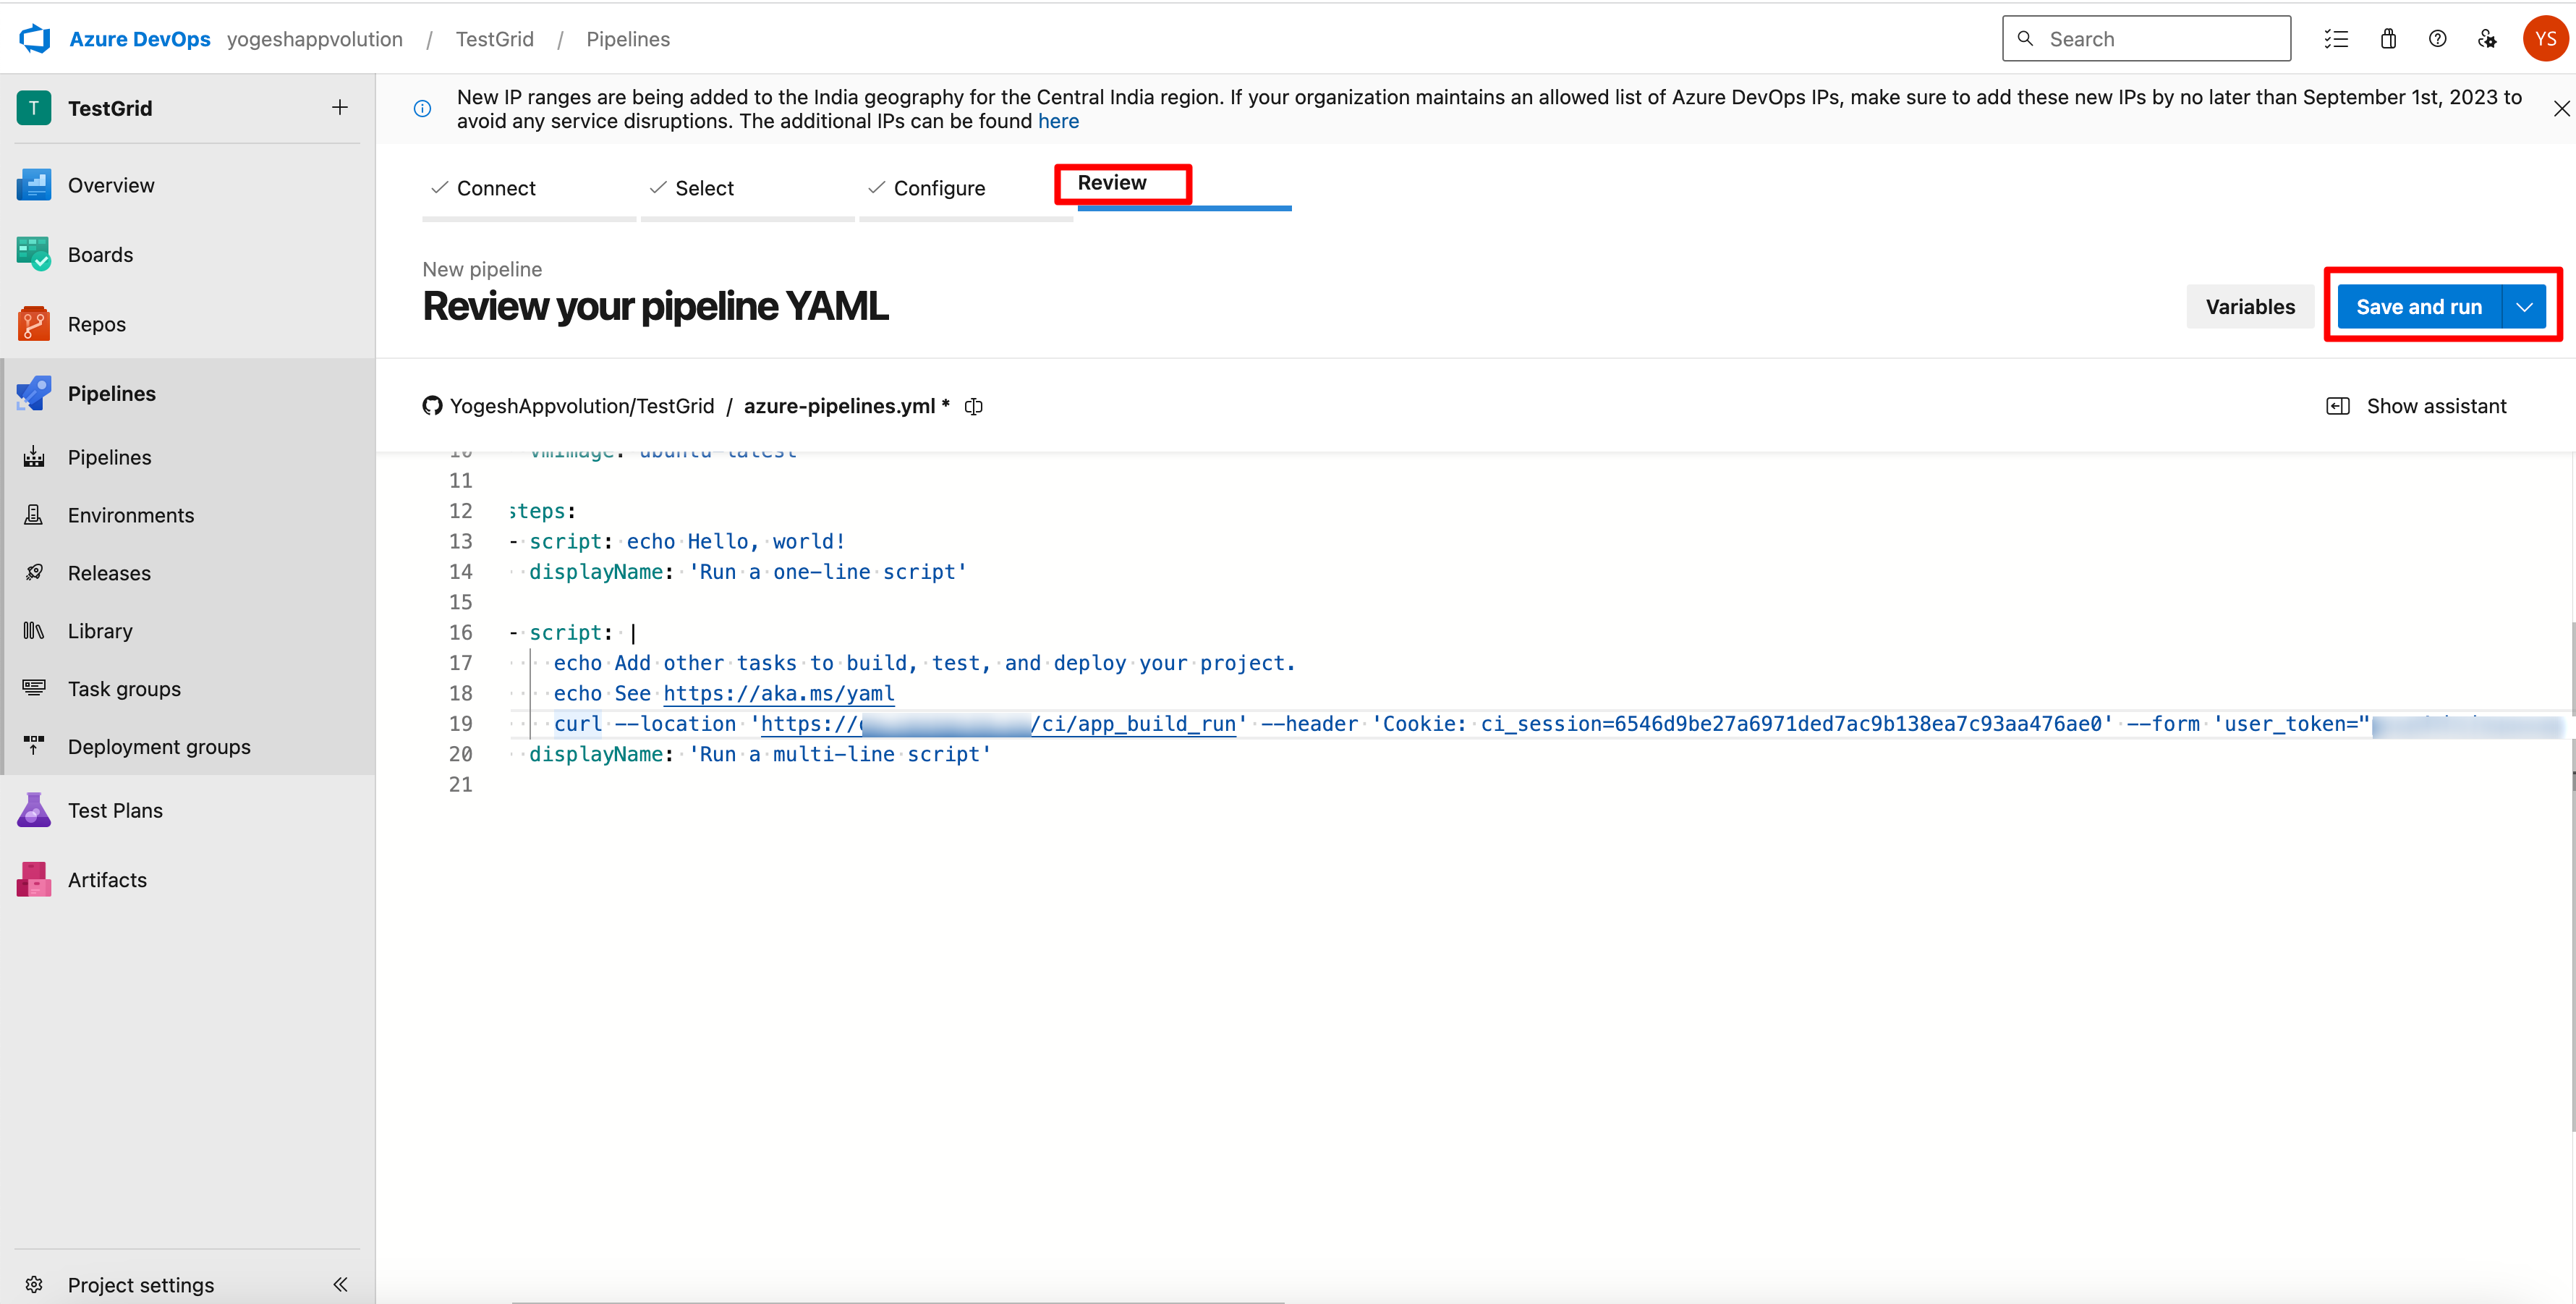Open https://aka.ms/yaml link in editor
Screen dimensions: 2576x1304
pyautogui.click(x=779, y=694)
